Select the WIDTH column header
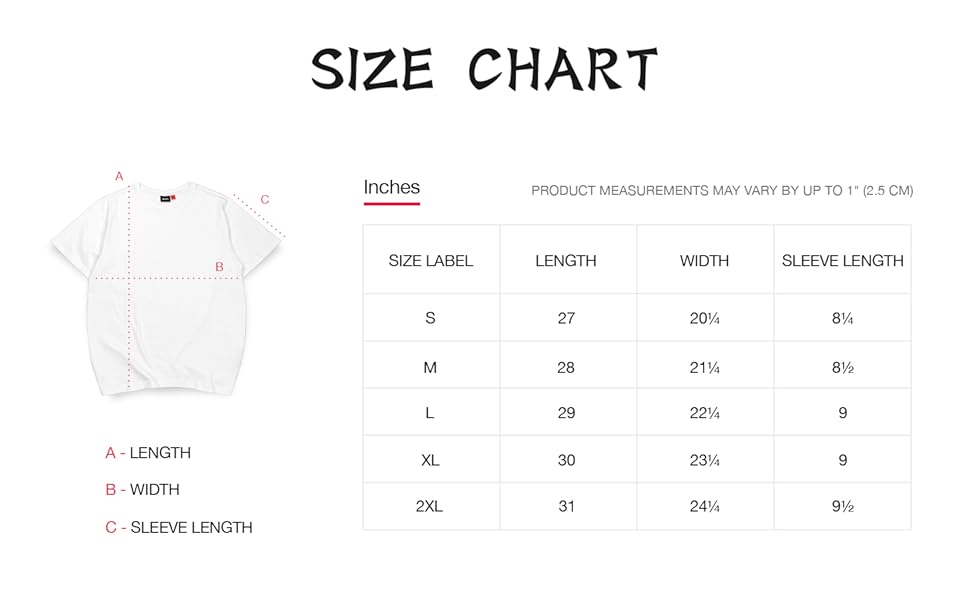970x600 pixels. (704, 261)
